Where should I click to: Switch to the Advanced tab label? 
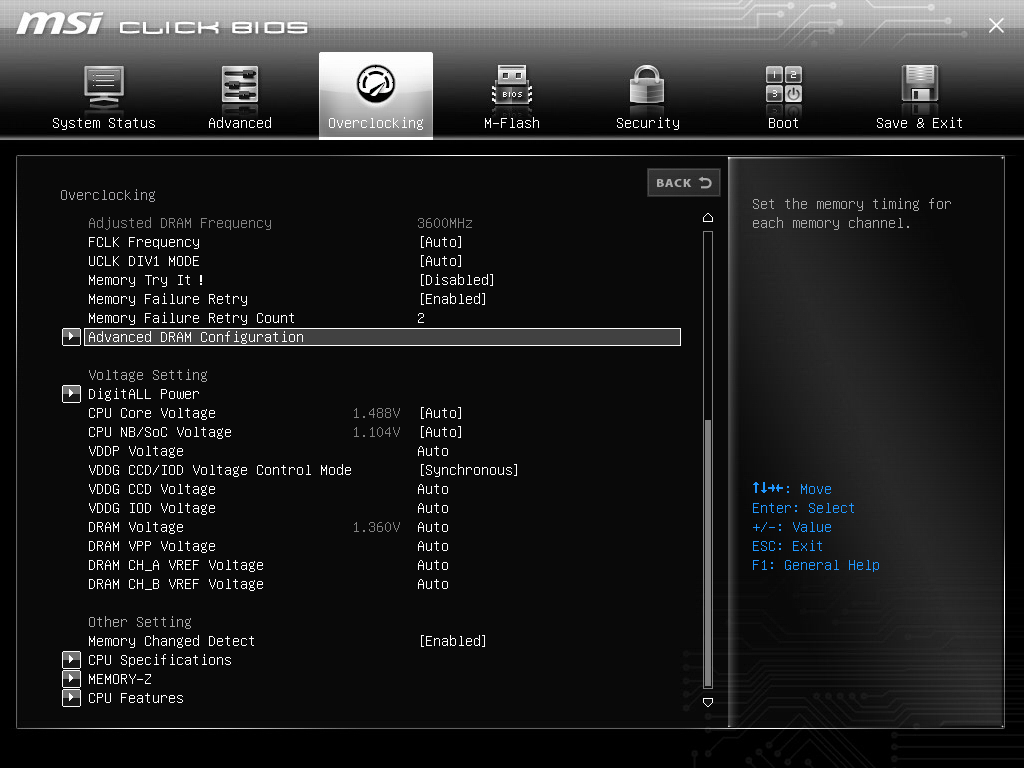[x=240, y=123]
